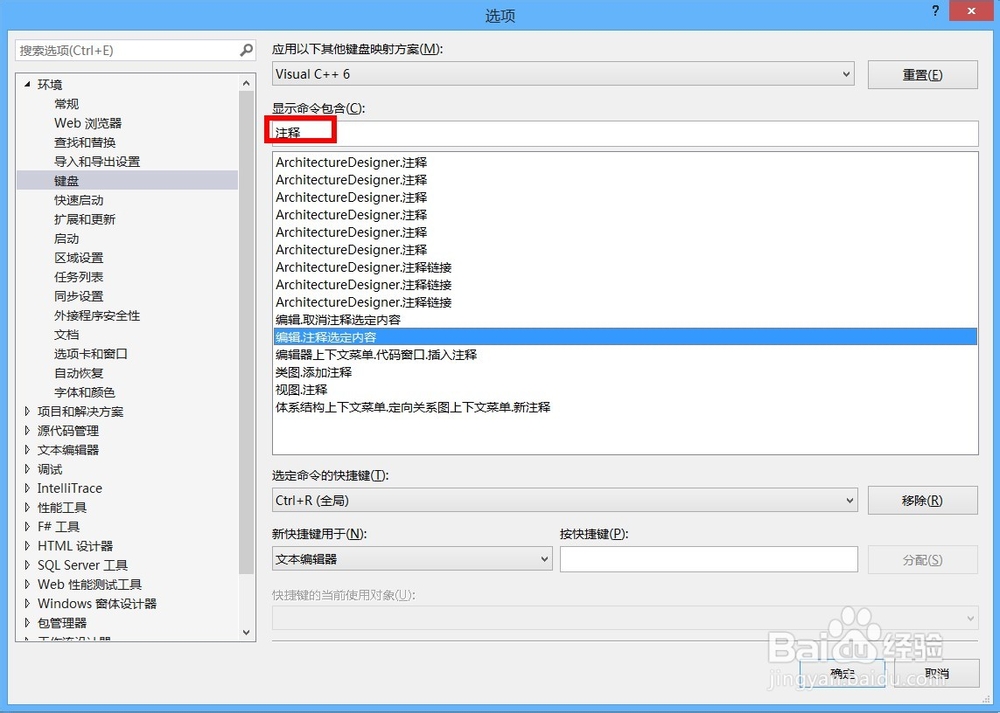Open the 文档 settings page
Image resolution: width=1000 pixels, height=713 pixels.
(66, 334)
